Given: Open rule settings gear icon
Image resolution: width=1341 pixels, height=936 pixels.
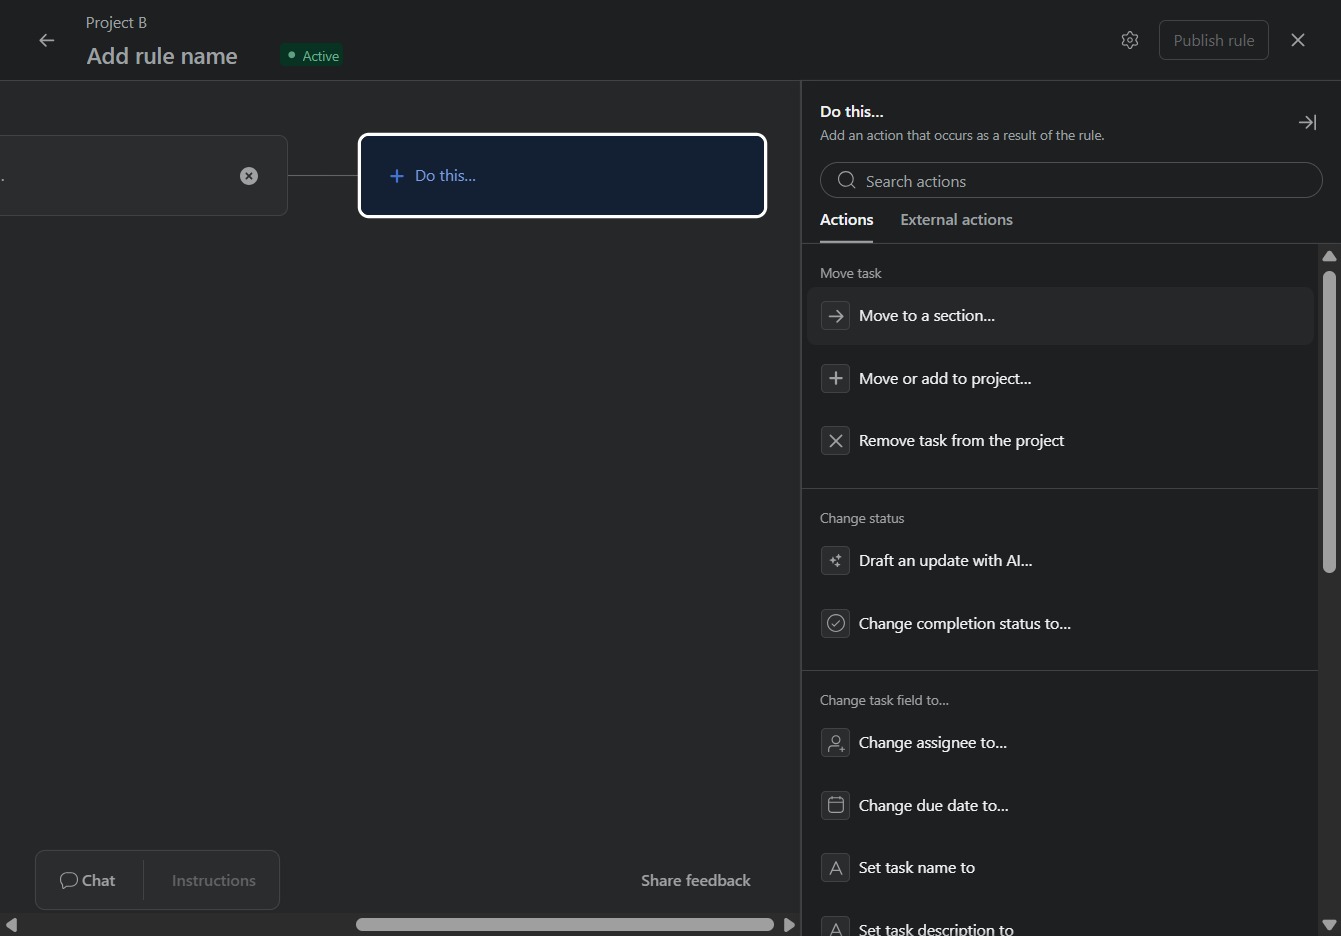Looking at the screenshot, I should [x=1130, y=40].
